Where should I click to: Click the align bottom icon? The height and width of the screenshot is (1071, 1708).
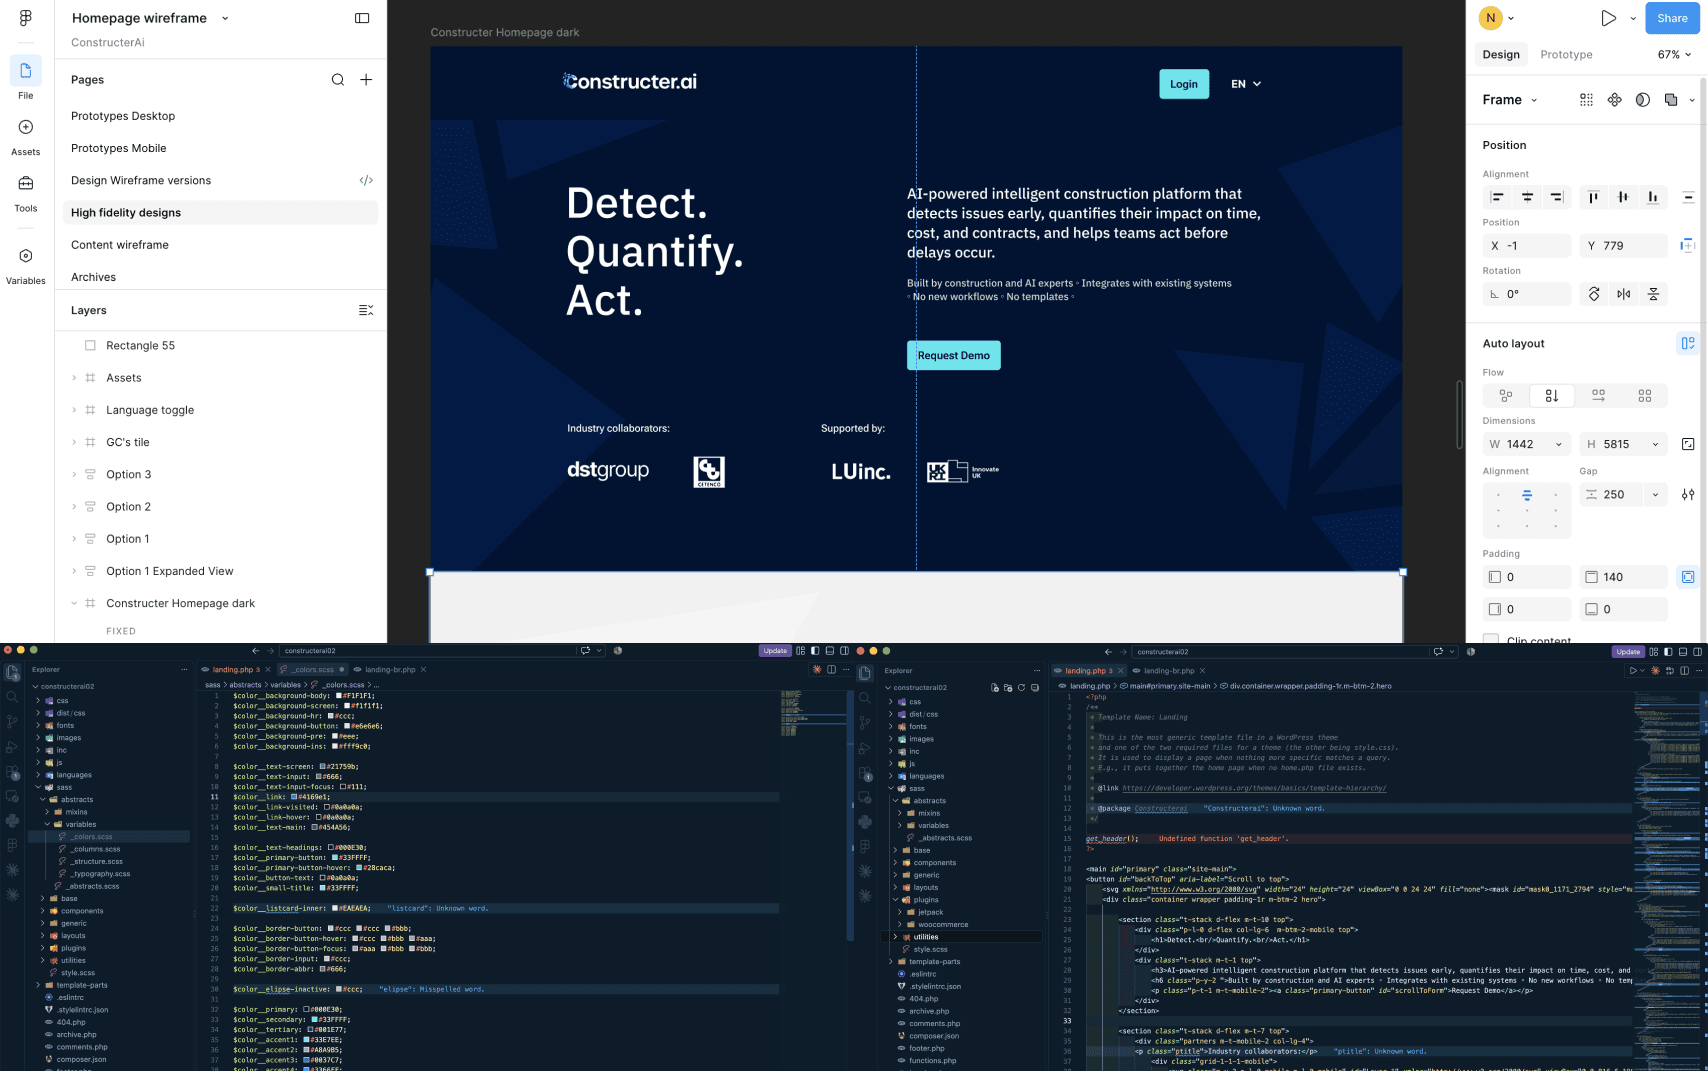pos(1653,197)
